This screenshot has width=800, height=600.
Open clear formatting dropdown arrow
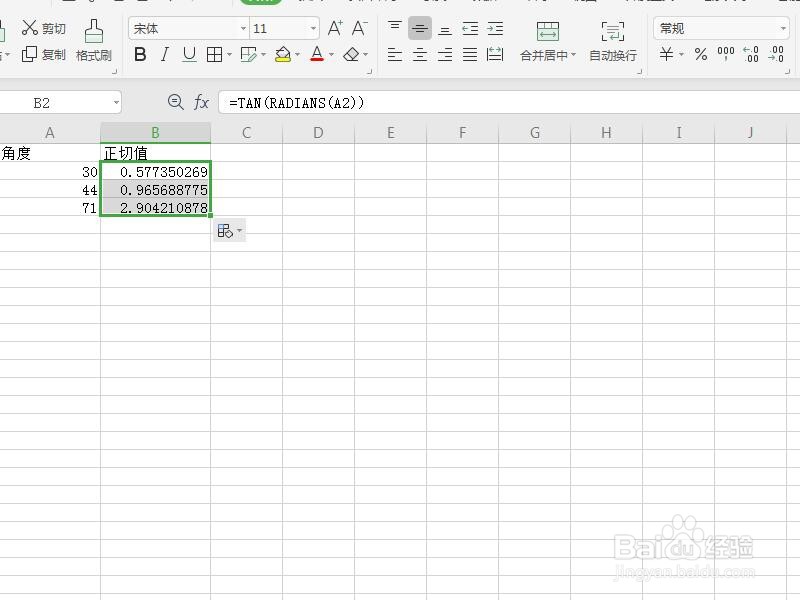366,55
